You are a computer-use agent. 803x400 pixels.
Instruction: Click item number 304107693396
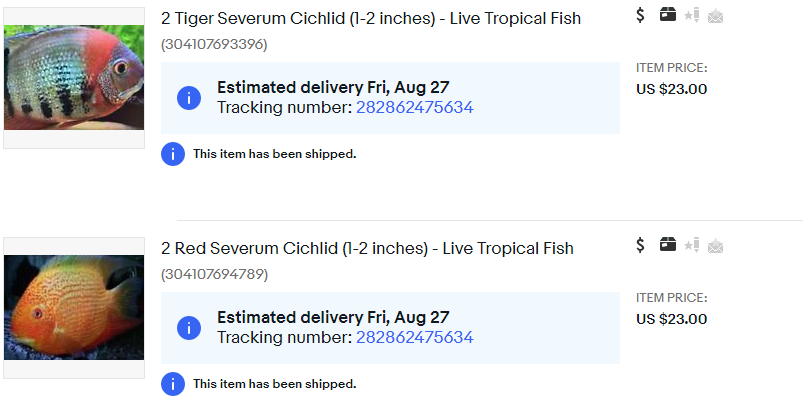pyautogui.click(x=214, y=45)
